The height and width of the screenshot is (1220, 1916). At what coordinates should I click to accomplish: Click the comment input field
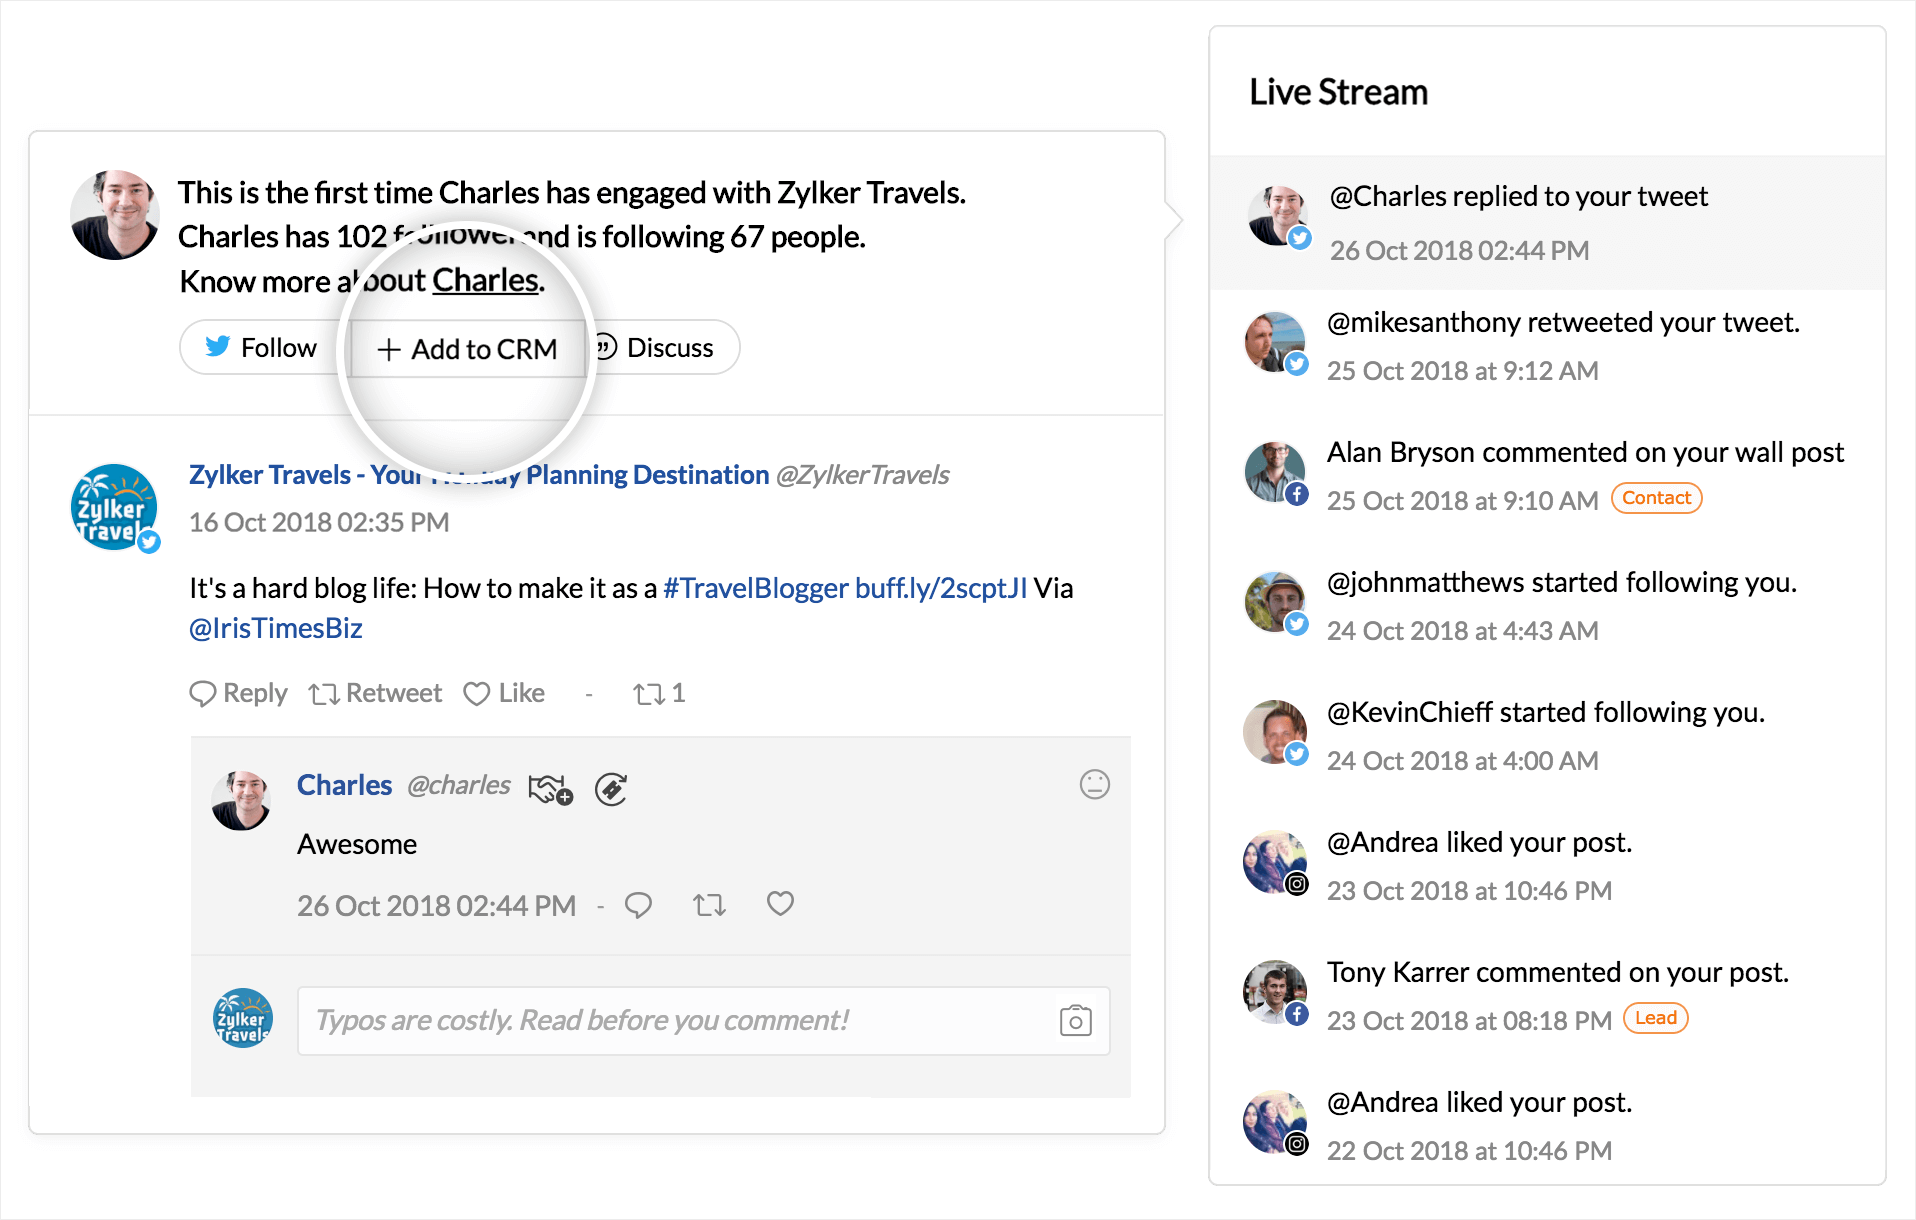pos(704,1021)
